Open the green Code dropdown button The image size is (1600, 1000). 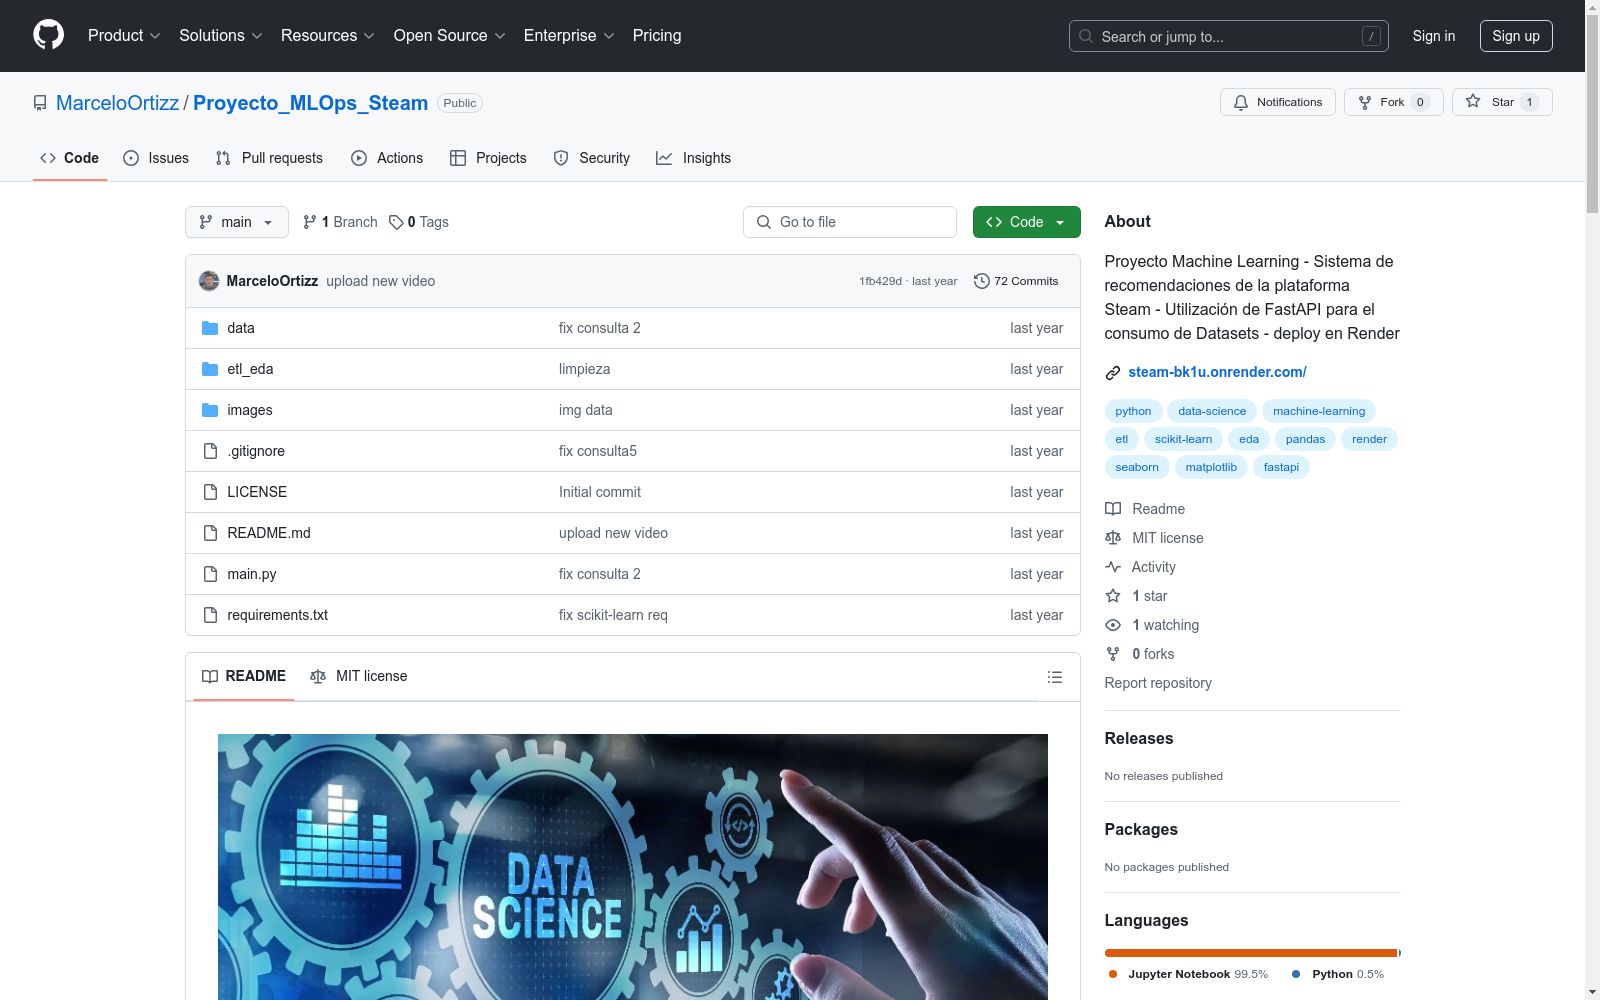1026,222
